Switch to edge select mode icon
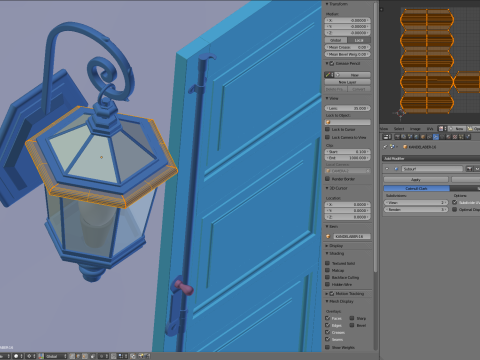Viewport: 480px width, 360px height. click(x=78, y=356)
